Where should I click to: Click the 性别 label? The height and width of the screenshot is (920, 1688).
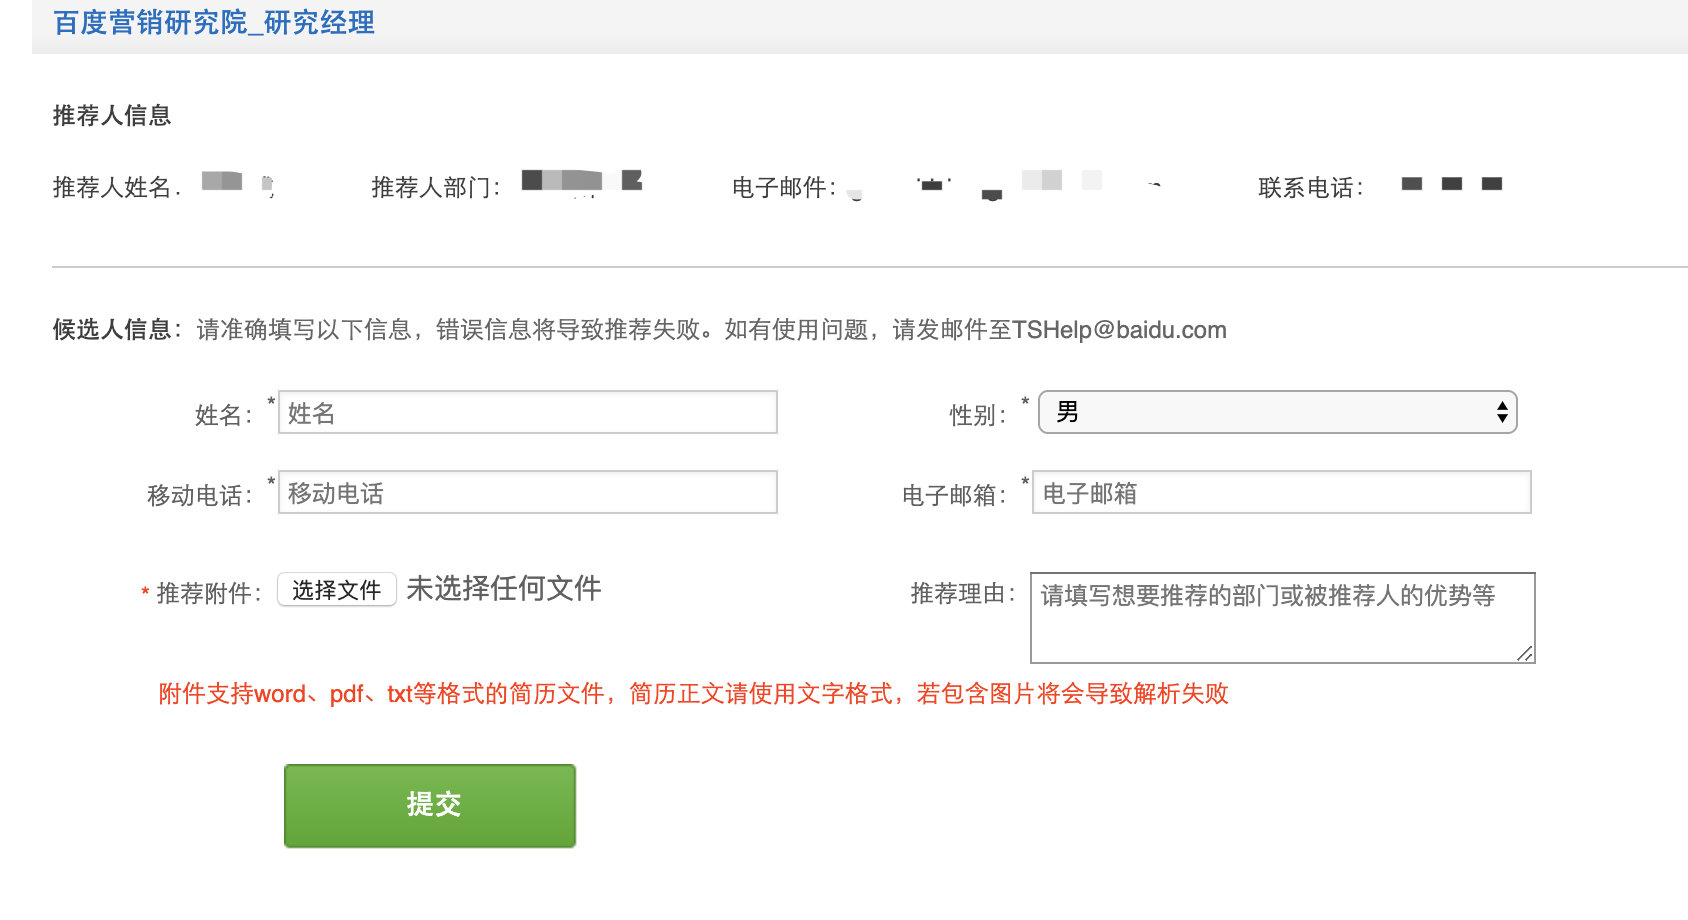(978, 415)
